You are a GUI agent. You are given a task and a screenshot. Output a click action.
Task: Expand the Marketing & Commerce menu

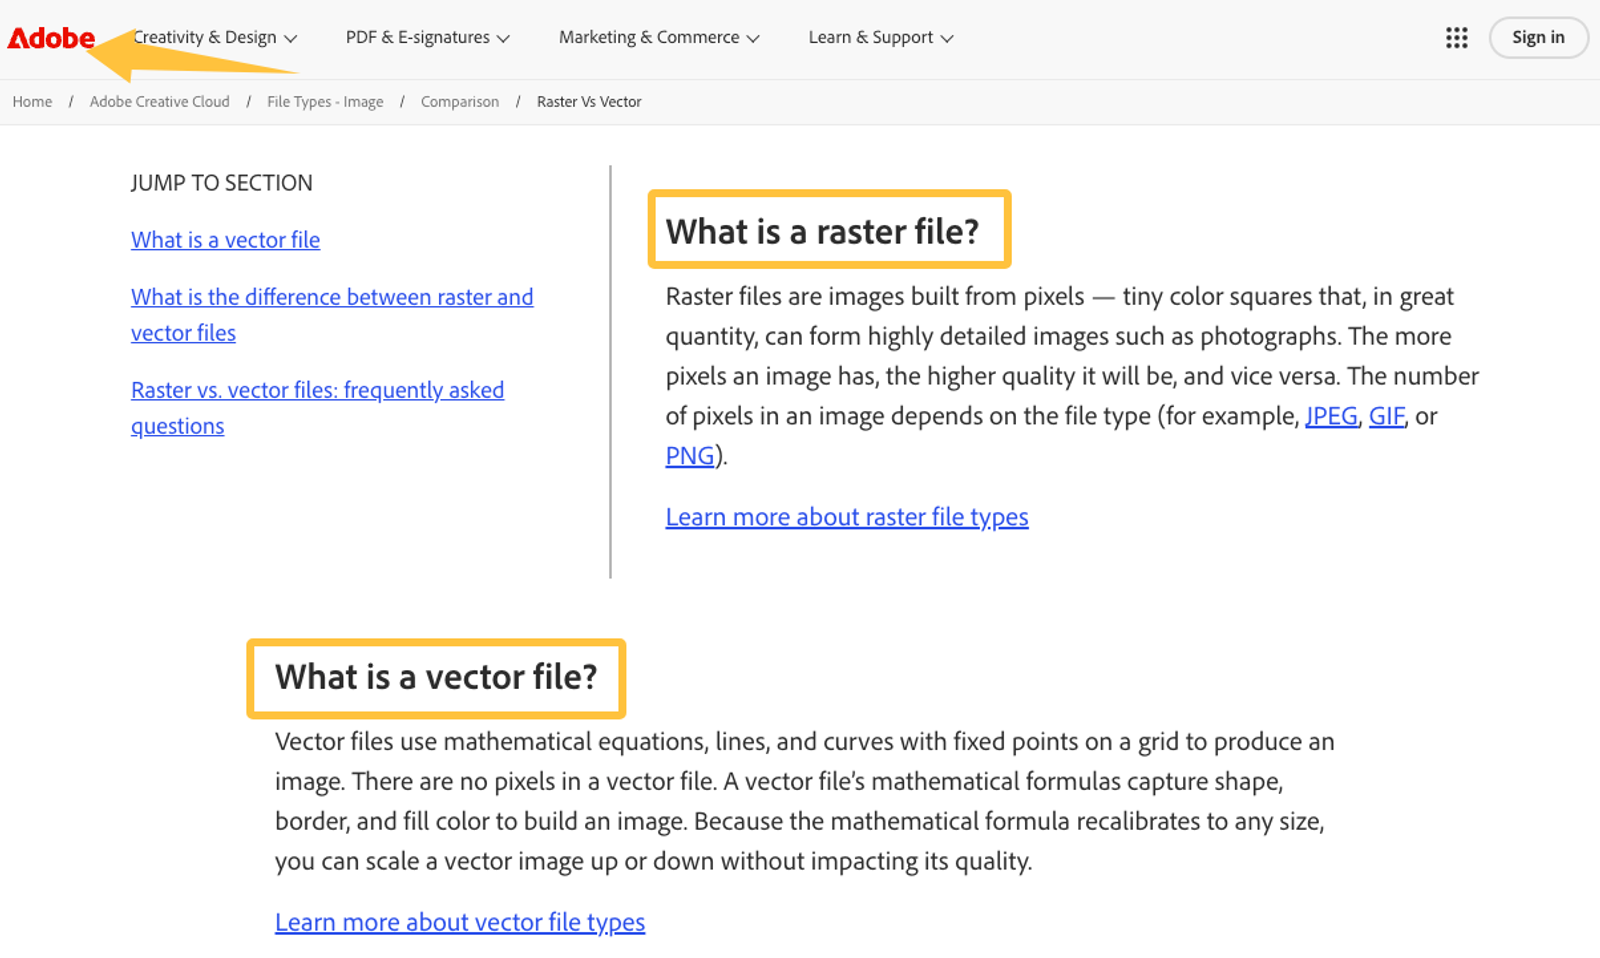coord(659,38)
